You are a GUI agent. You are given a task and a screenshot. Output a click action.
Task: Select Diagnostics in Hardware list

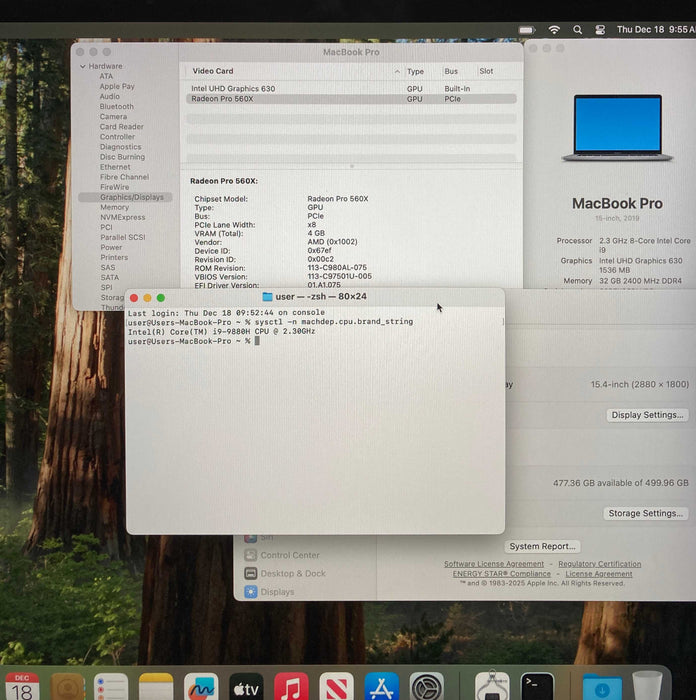[121, 147]
